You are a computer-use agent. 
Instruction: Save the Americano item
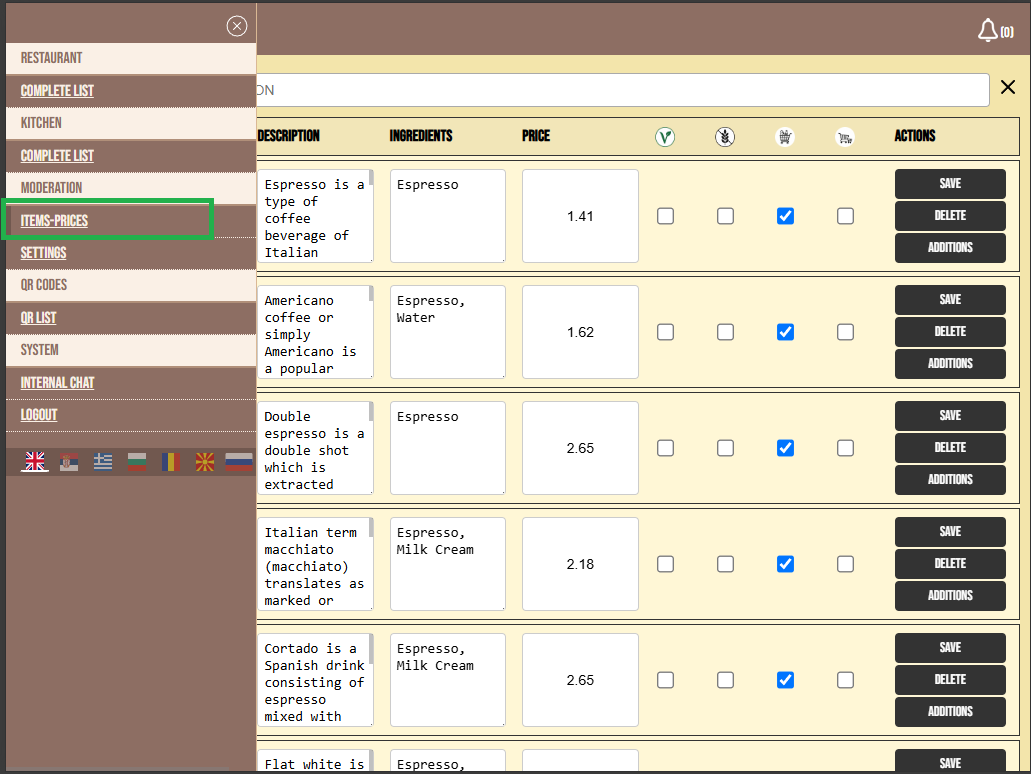(950, 300)
